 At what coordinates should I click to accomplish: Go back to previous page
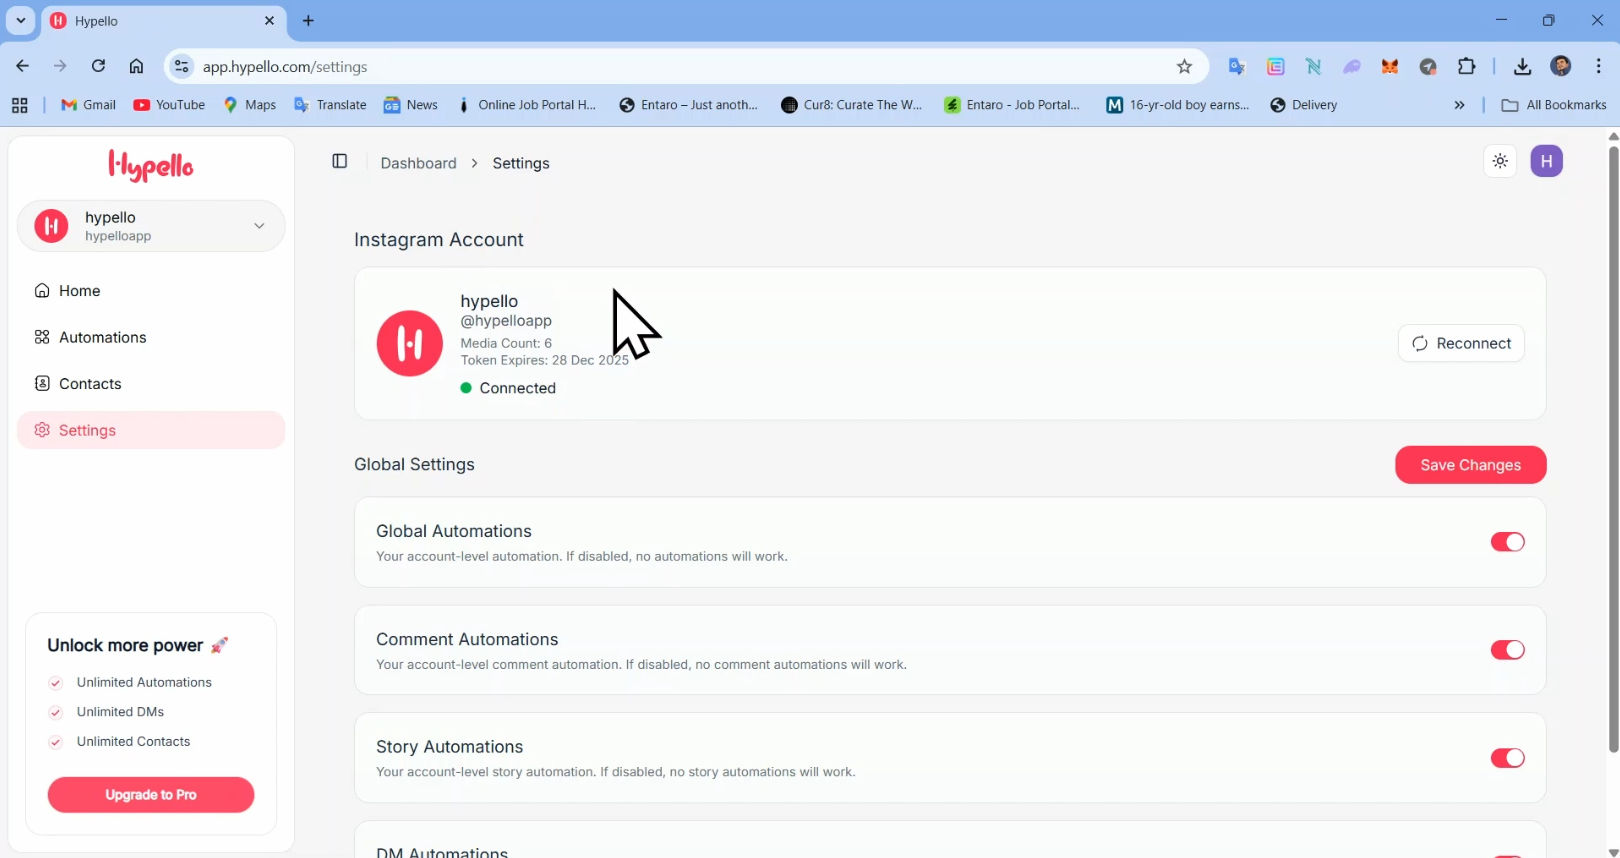coord(22,66)
